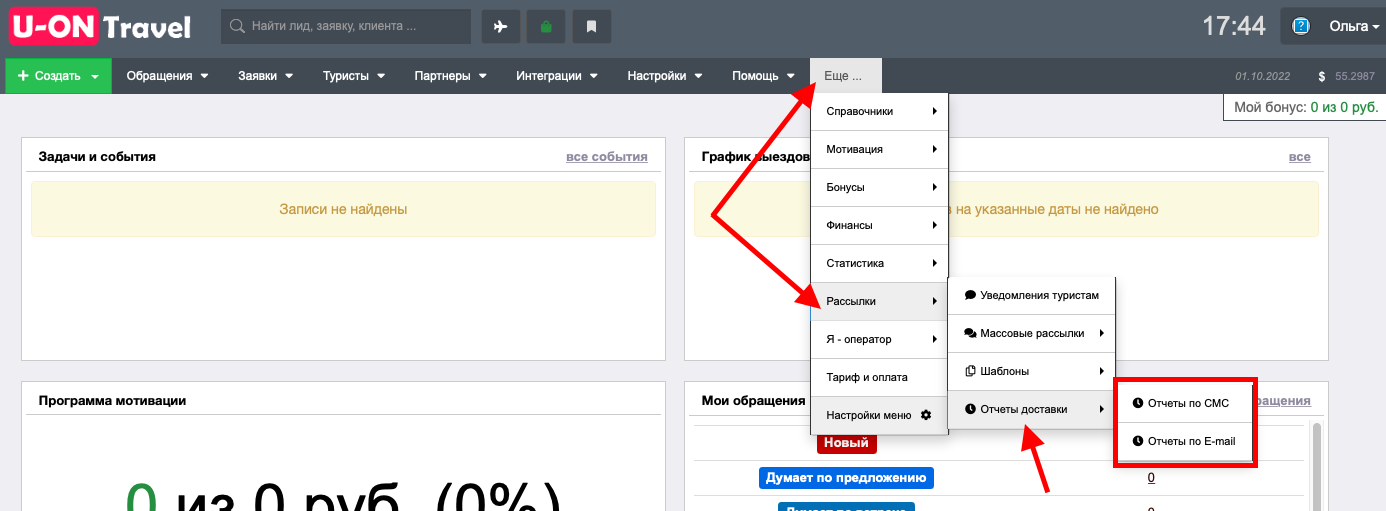This screenshot has height=511, width=1386.
Task: Expand the Финансы submenu
Action: click(x=879, y=225)
